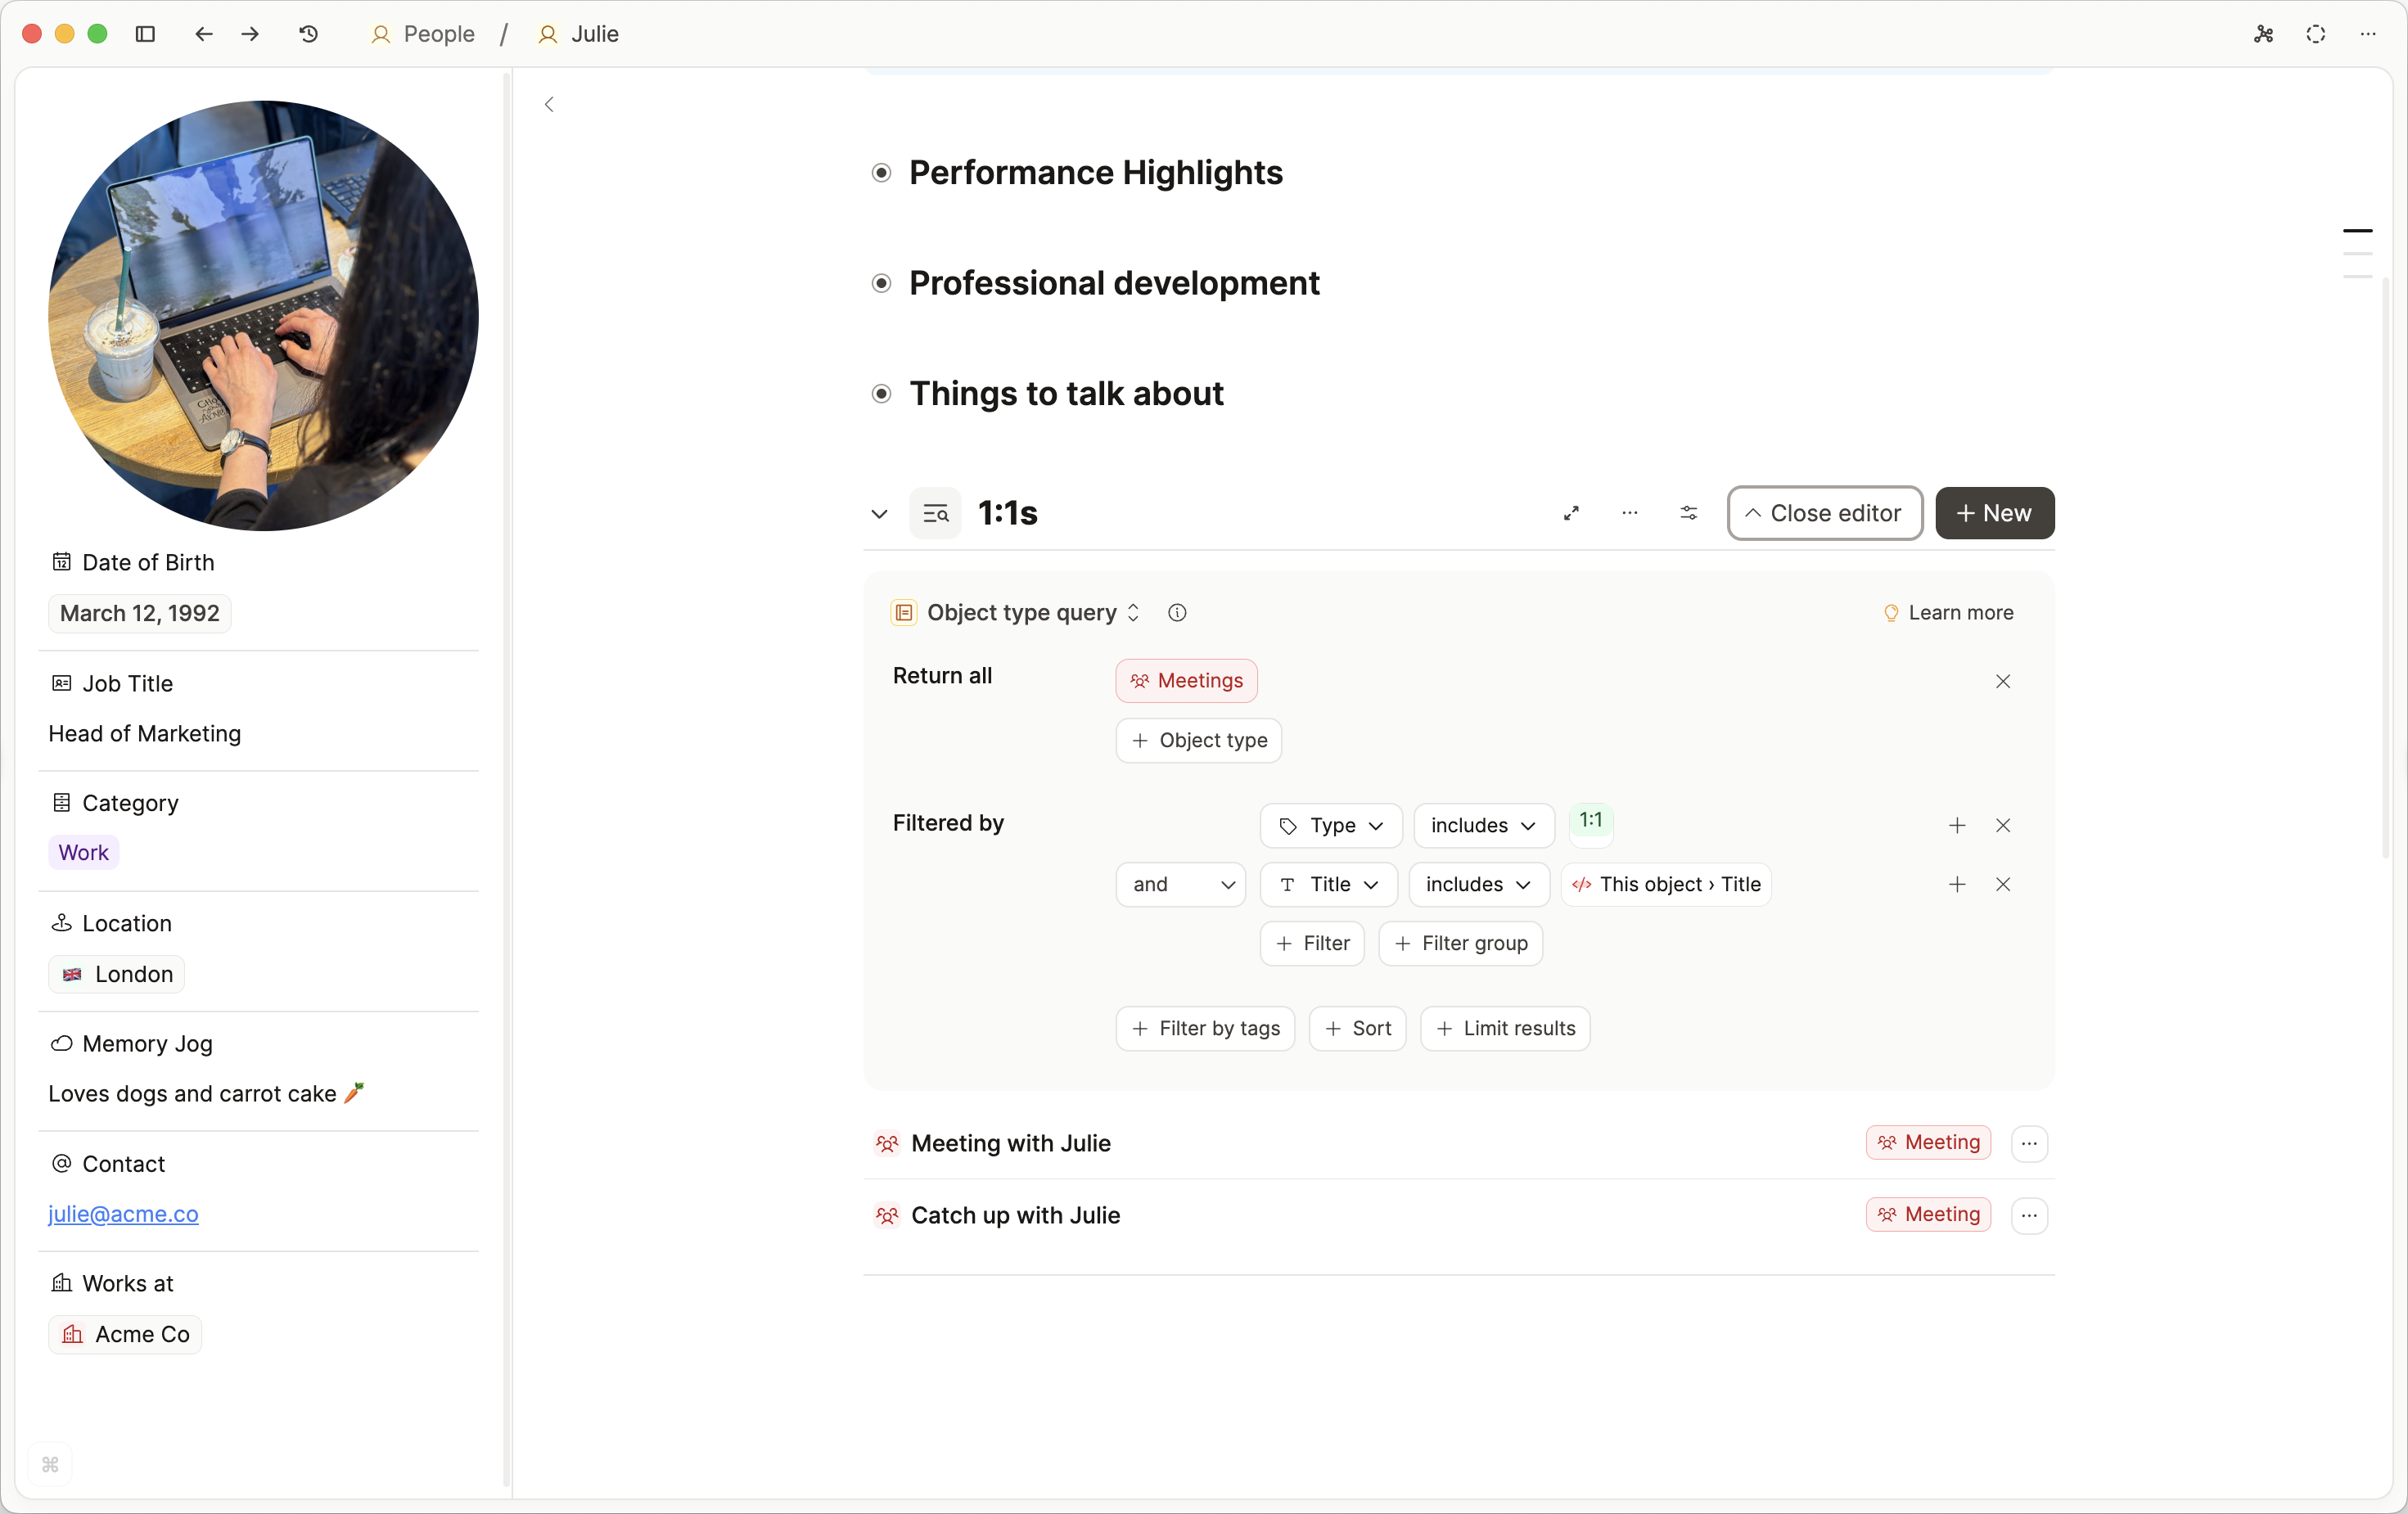The image size is (2408, 1514).
Task: Toggle the sidebar panel icon
Action: point(145,34)
